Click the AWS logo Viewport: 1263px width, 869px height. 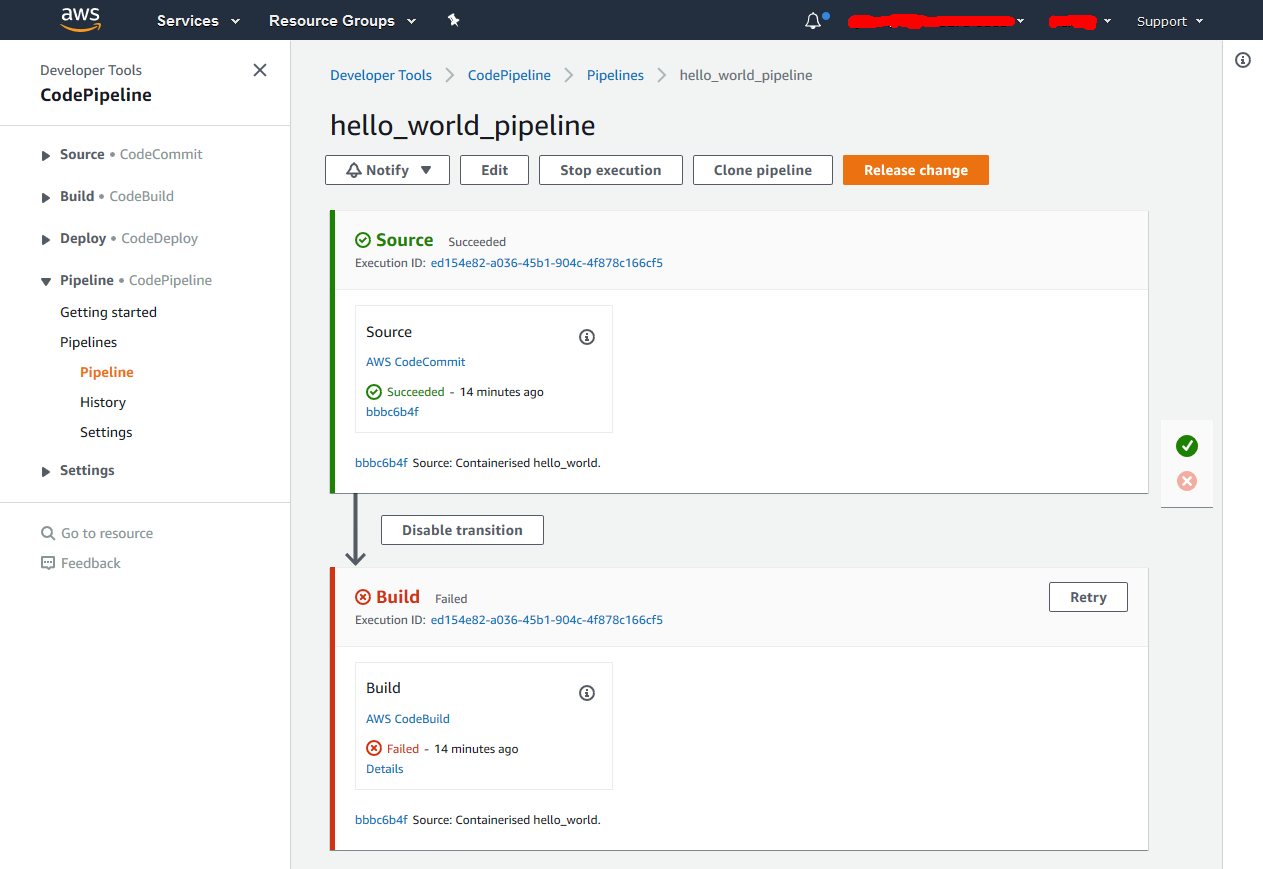(80, 19)
